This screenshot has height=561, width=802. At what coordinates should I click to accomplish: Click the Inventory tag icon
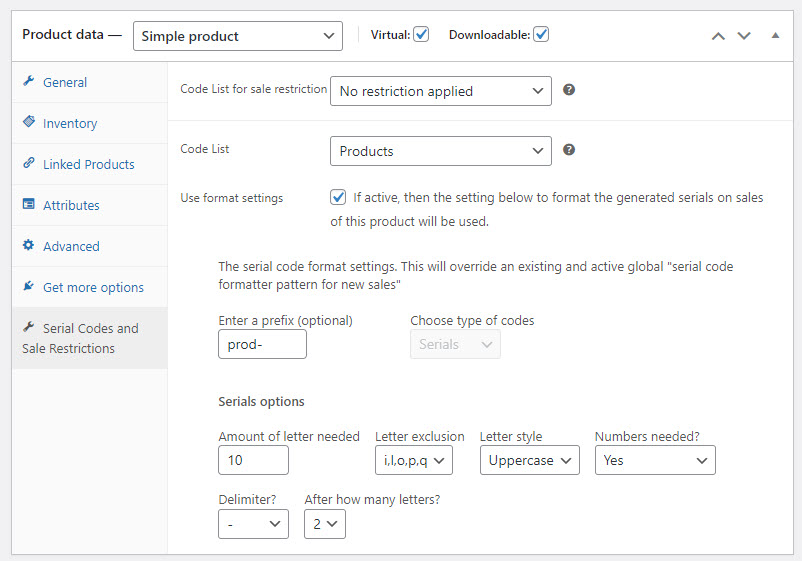[29, 122]
